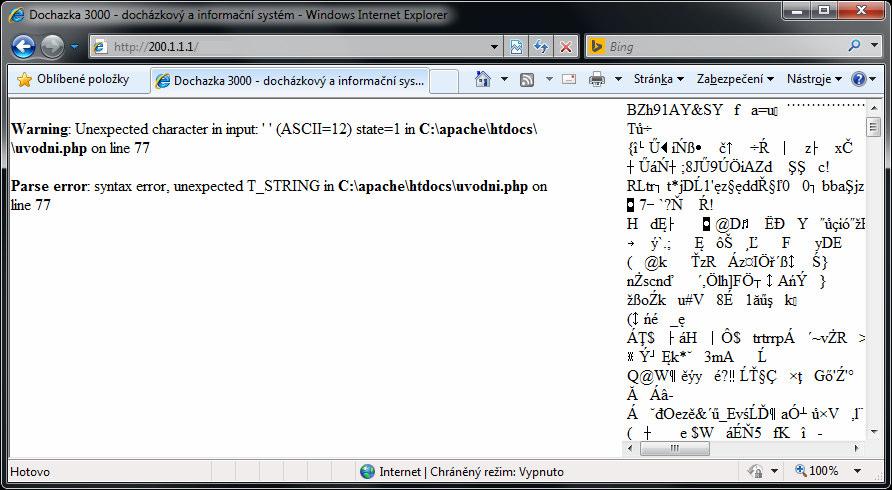Click the status bar security settings icon

point(756,471)
